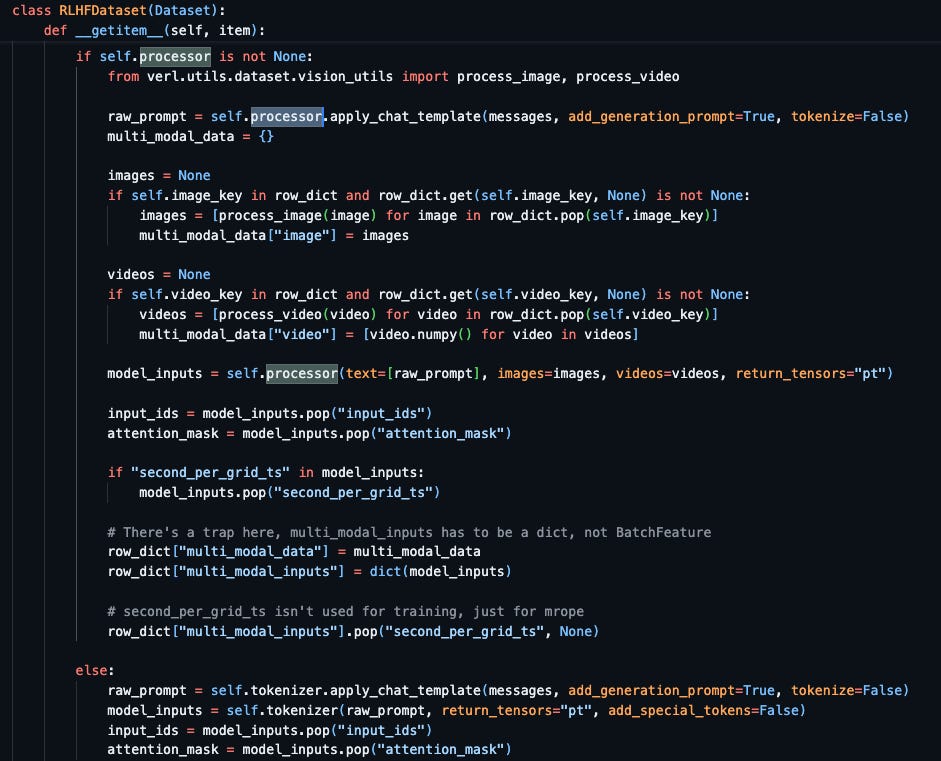Image resolution: width=941 pixels, height=761 pixels.
Task: Click 'return_tensors="pt"' in the self.processor call
Action: (x=810, y=373)
